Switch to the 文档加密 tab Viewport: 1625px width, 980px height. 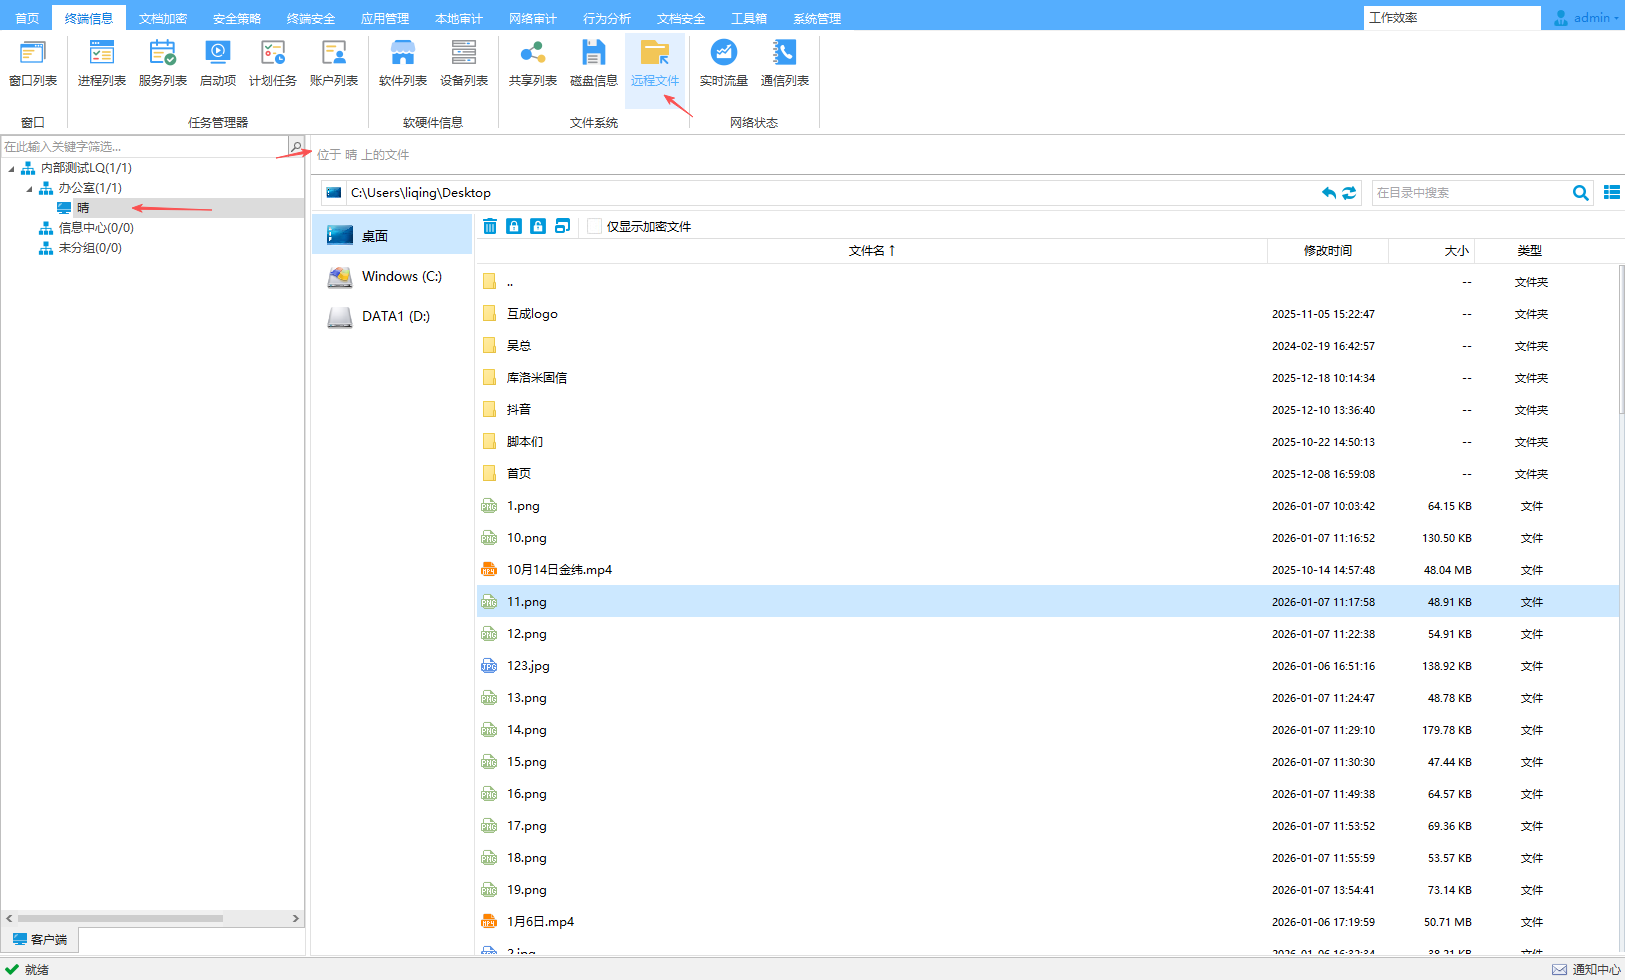(162, 18)
